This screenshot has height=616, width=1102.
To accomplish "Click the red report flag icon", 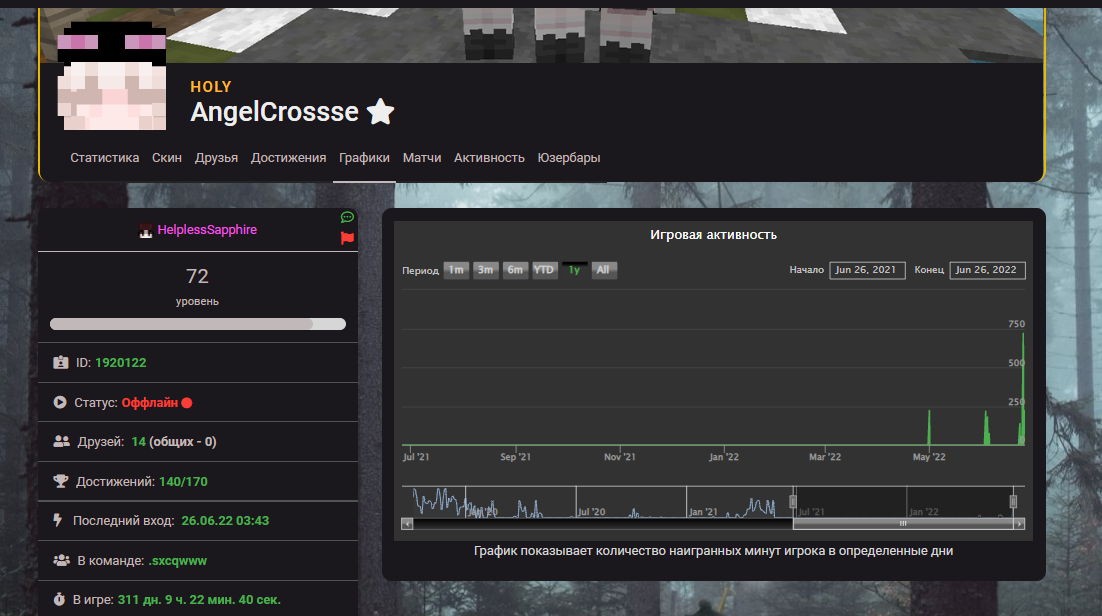I will tap(347, 238).
